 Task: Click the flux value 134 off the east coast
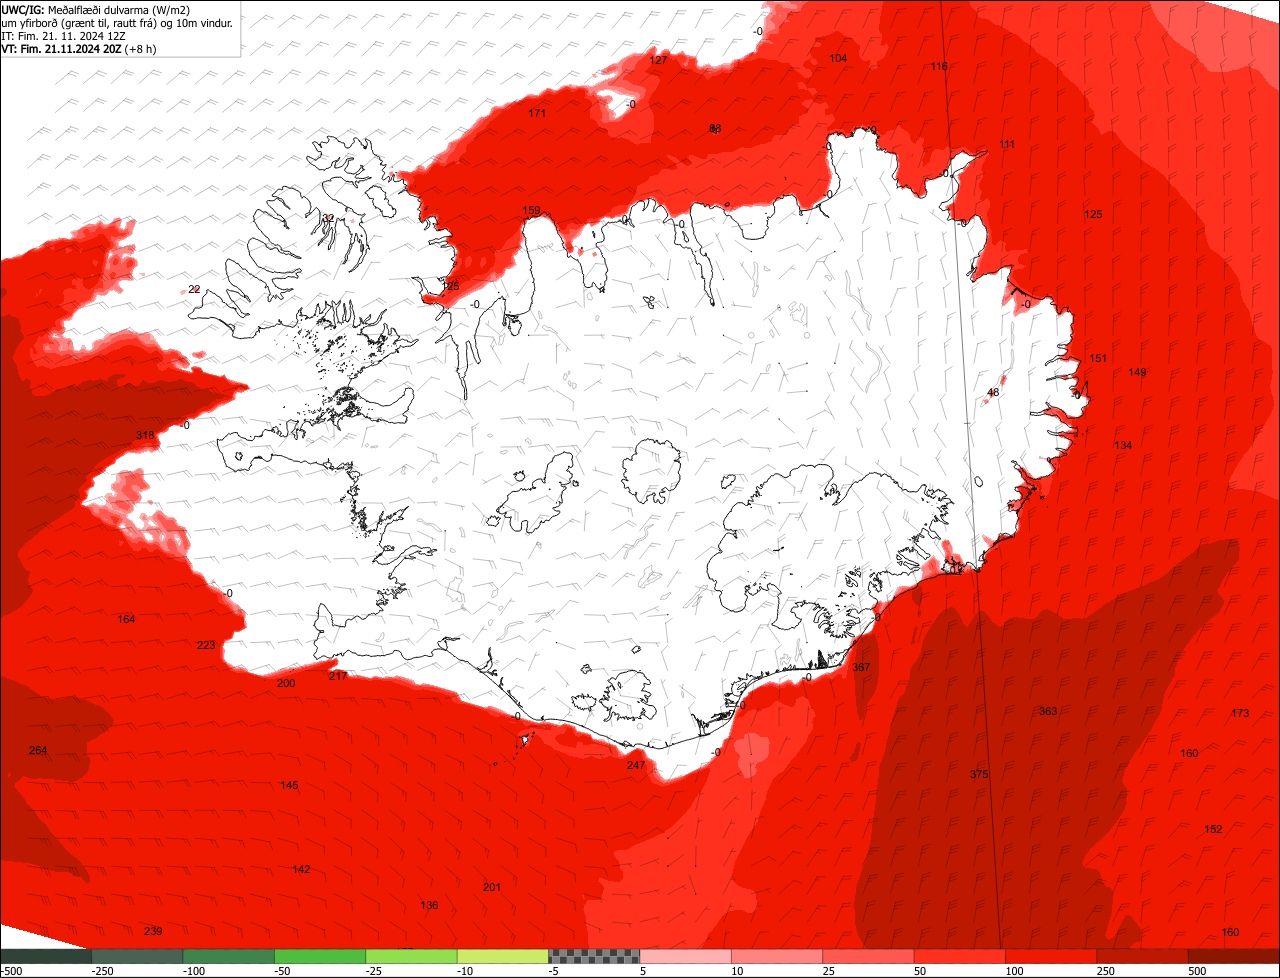click(x=1124, y=445)
